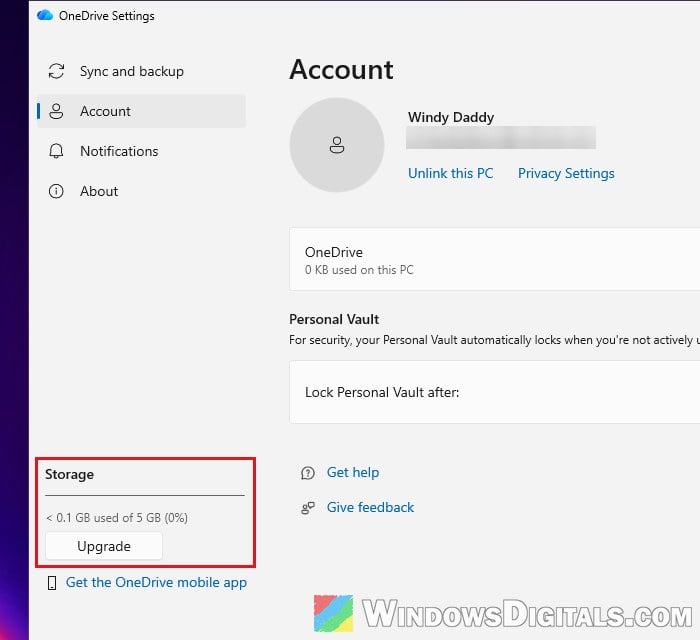
Task: Click the mobile phone icon
Action: click(52, 583)
